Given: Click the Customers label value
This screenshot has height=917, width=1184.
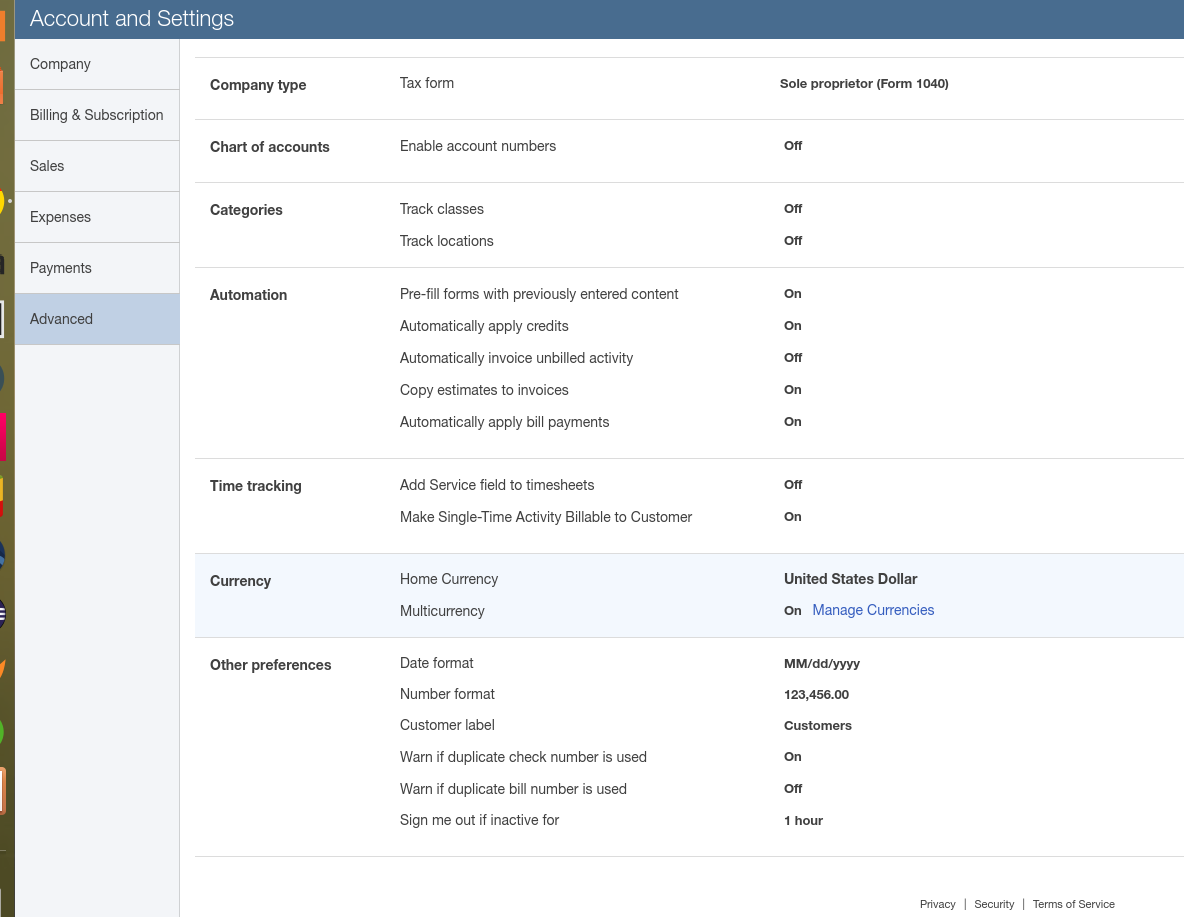Looking at the screenshot, I should pos(818,726).
